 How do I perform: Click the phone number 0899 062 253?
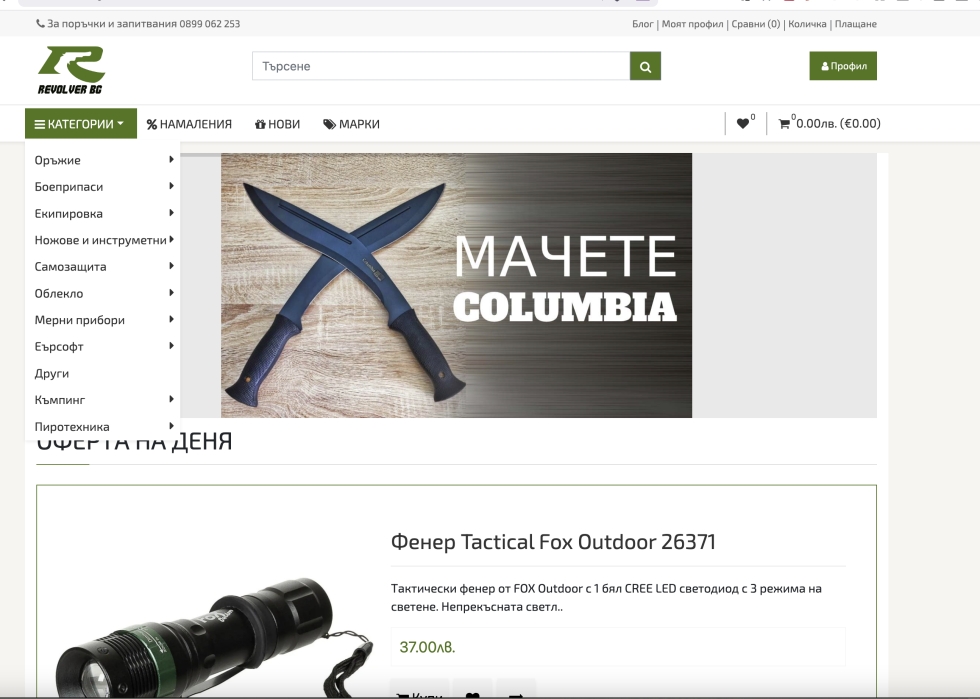pos(209,24)
